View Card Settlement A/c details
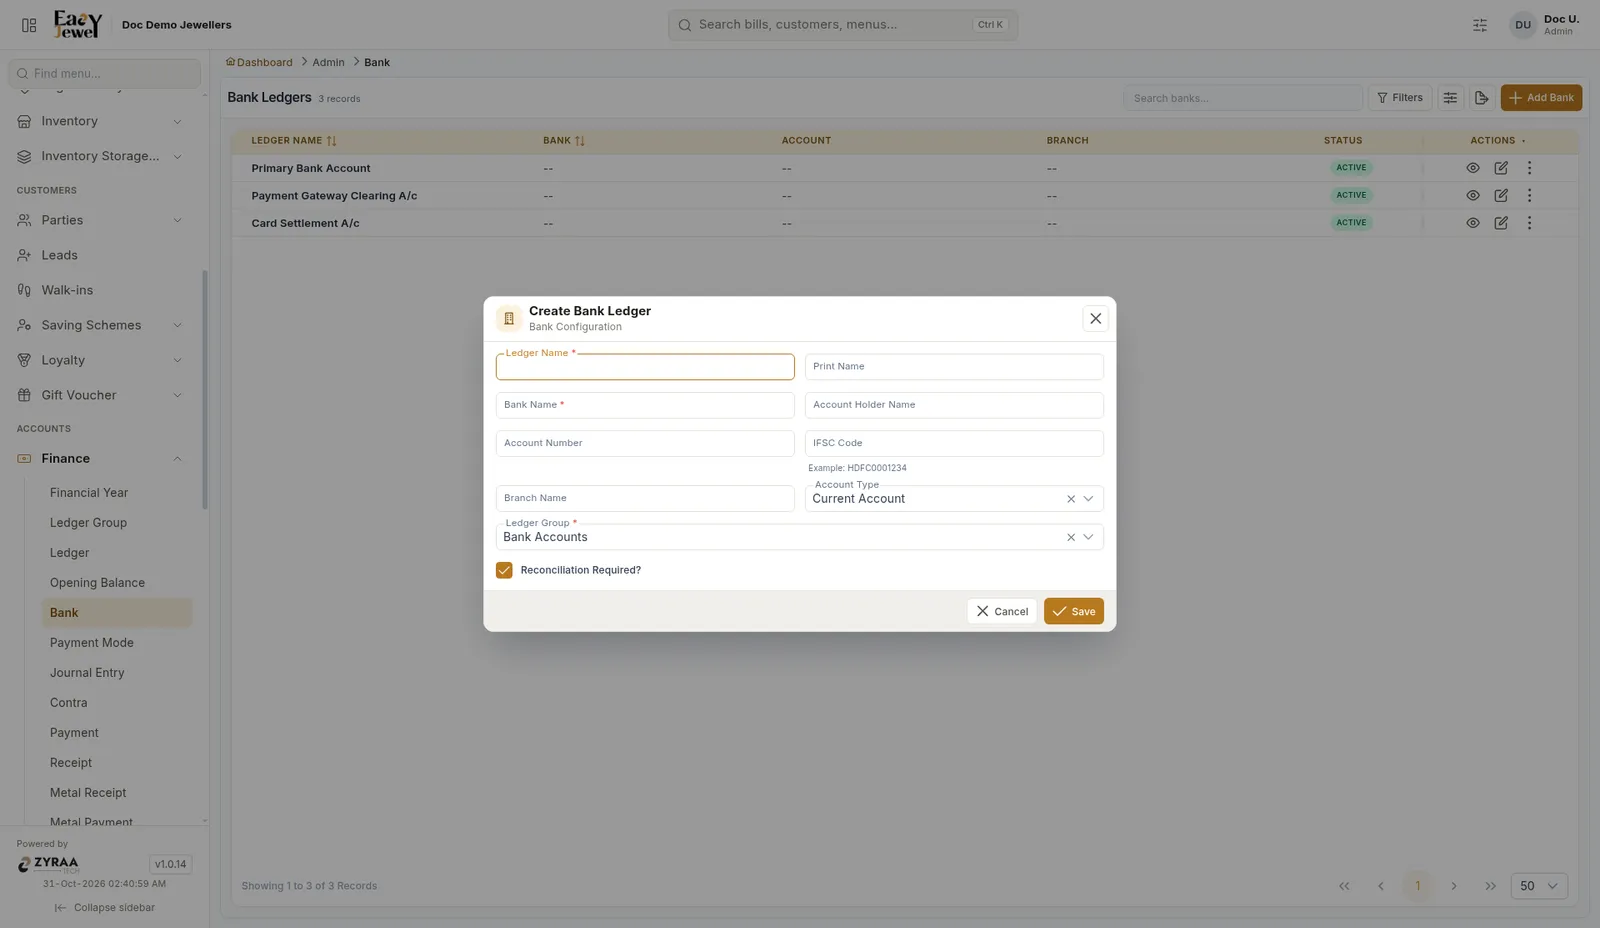The image size is (1600, 928). 1473,223
